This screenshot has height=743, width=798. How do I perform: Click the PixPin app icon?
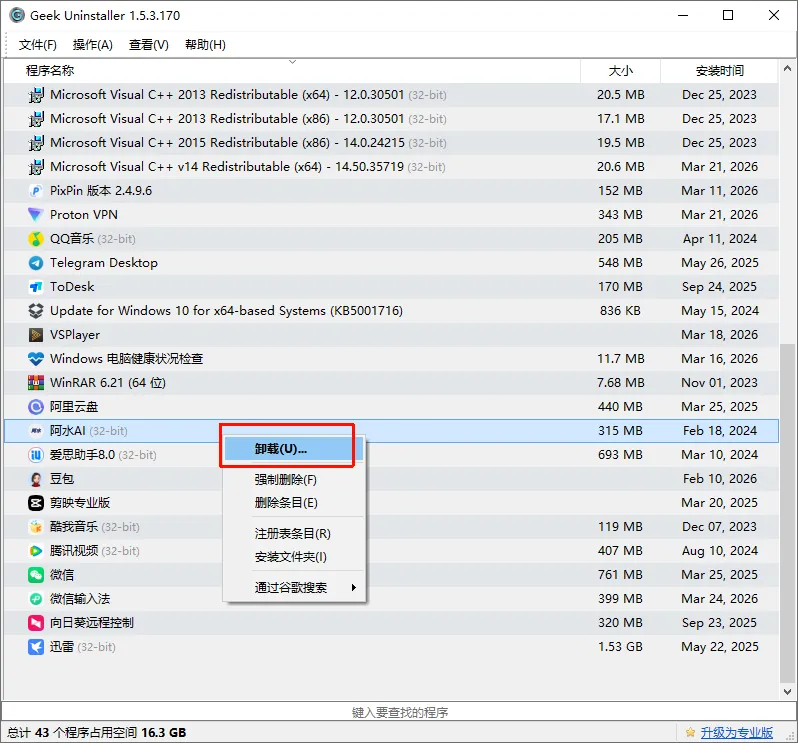click(36, 191)
